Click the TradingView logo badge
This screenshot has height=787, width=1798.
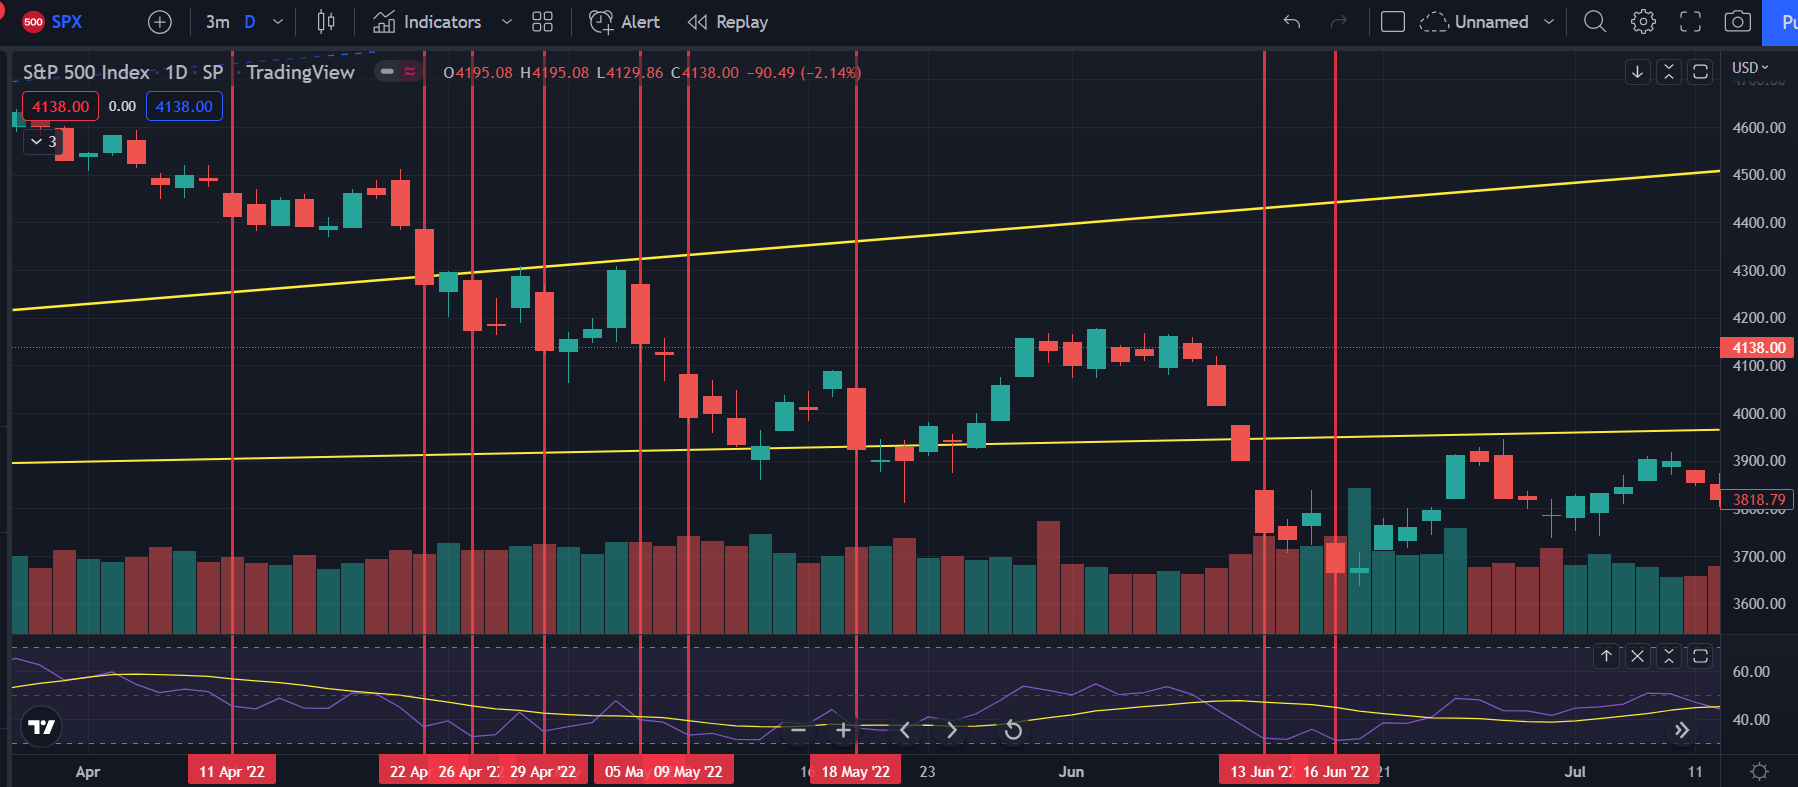click(41, 727)
